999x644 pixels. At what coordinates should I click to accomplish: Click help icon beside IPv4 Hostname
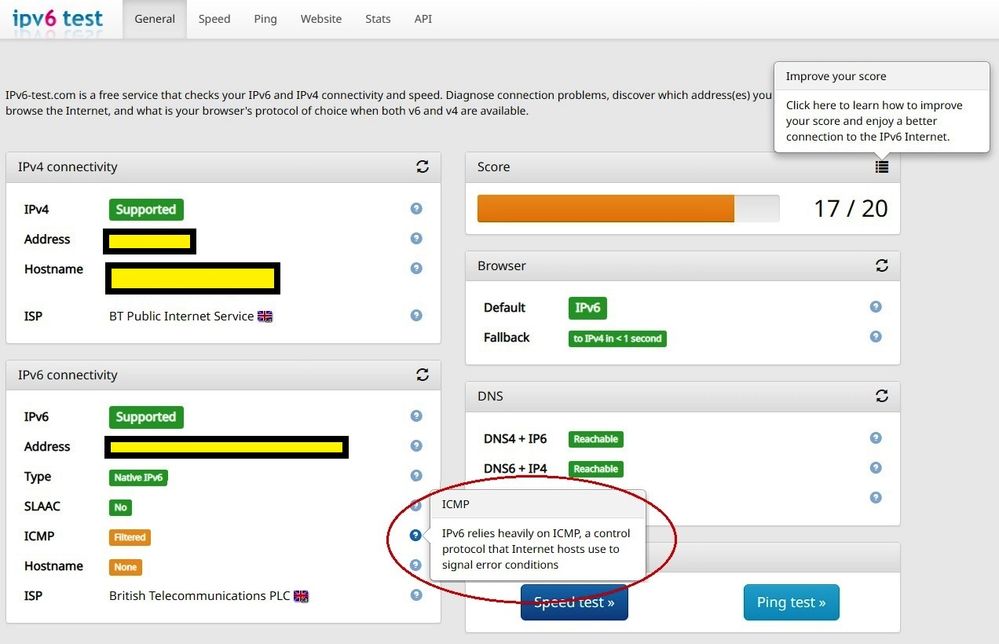[x=416, y=269]
